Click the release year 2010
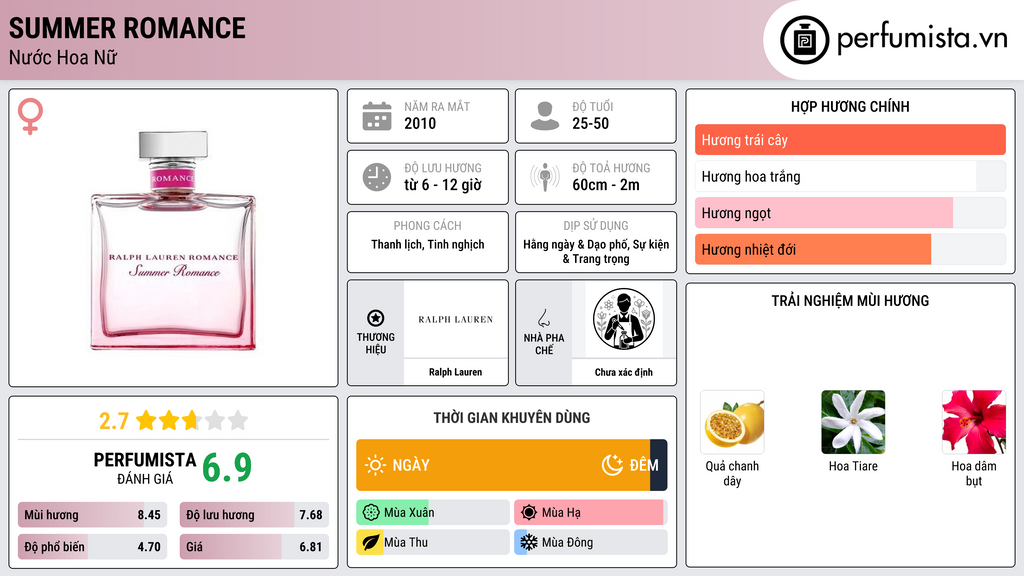 coord(420,123)
